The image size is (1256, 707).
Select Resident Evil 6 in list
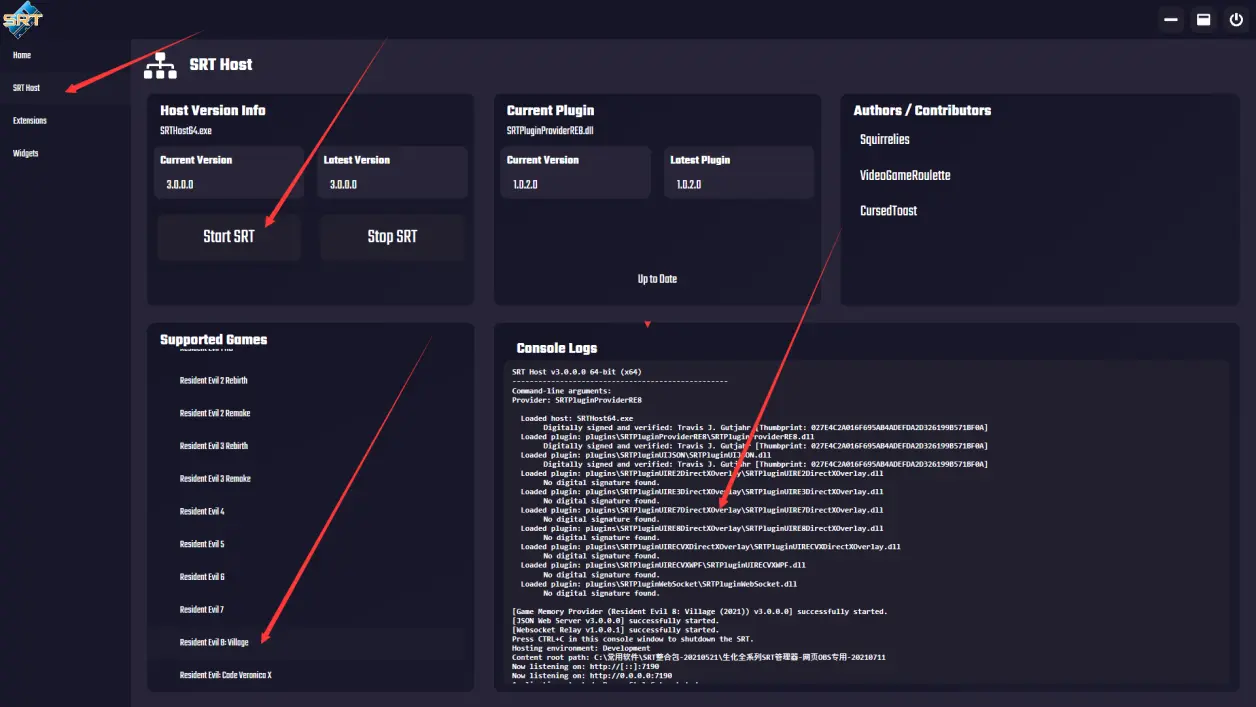202,577
